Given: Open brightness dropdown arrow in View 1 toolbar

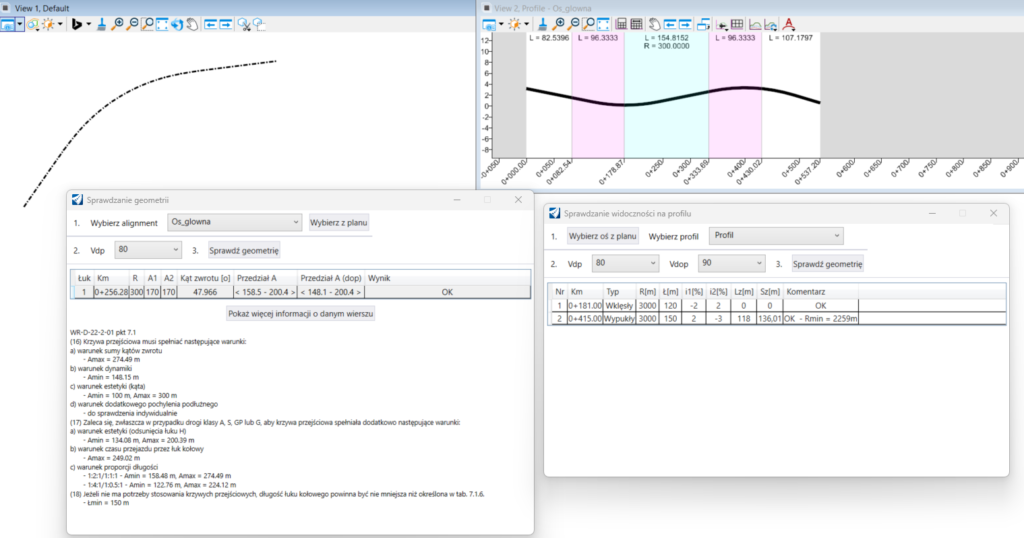Looking at the screenshot, I should pyautogui.click(x=60, y=23).
